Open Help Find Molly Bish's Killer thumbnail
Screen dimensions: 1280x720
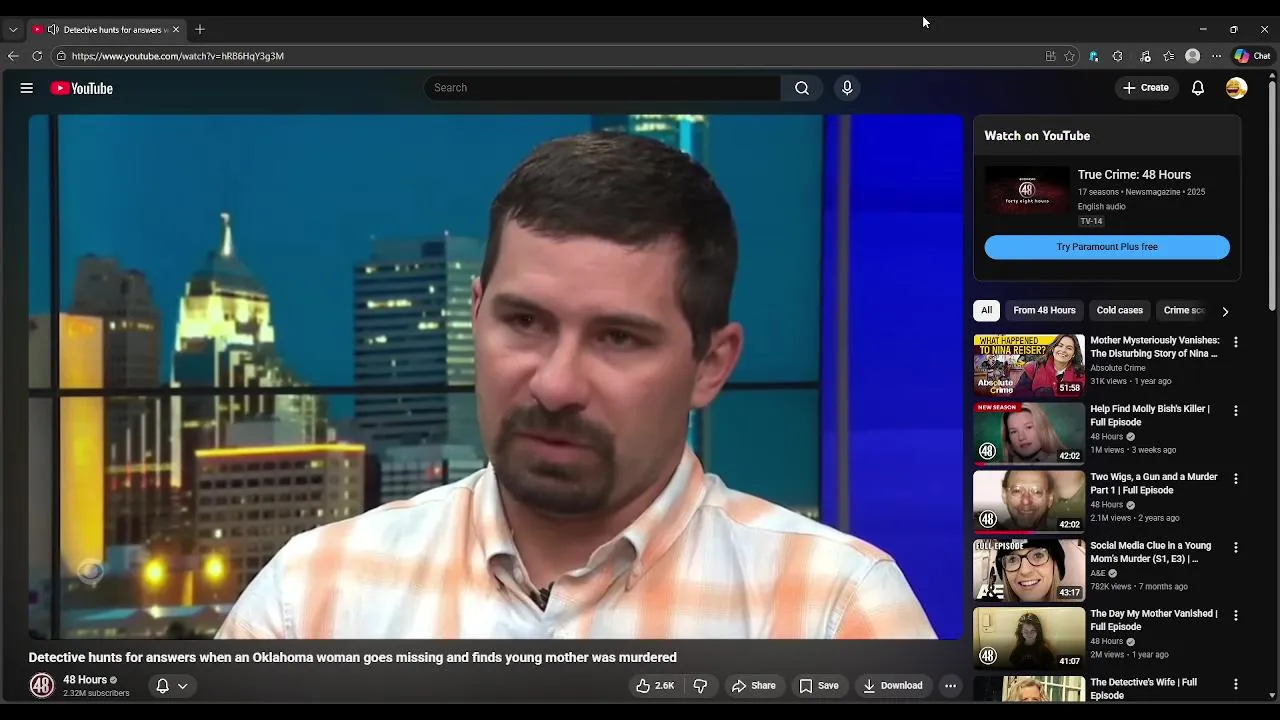tap(1029, 433)
